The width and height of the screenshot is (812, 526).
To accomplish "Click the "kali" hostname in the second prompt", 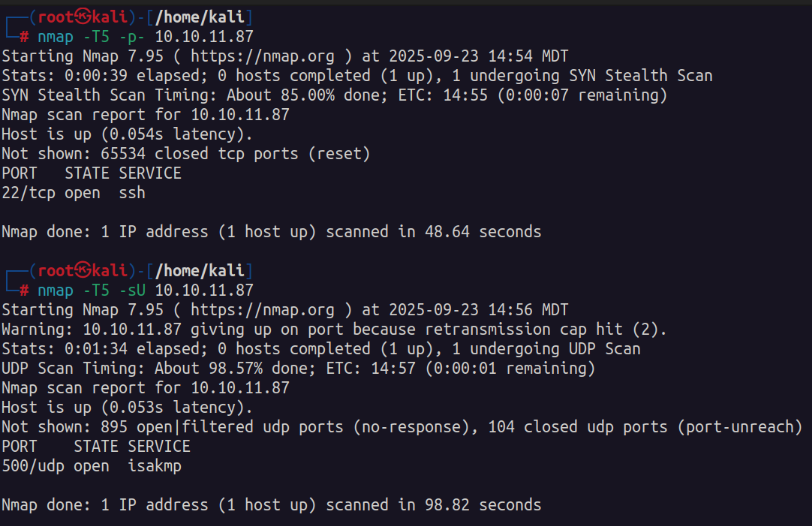I will point(114,271).
